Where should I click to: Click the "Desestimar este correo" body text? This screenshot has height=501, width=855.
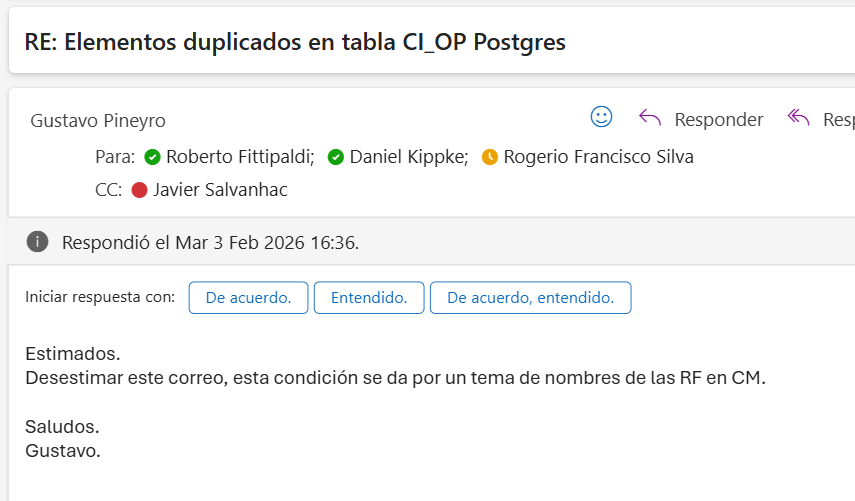click(x=394, y=377)
